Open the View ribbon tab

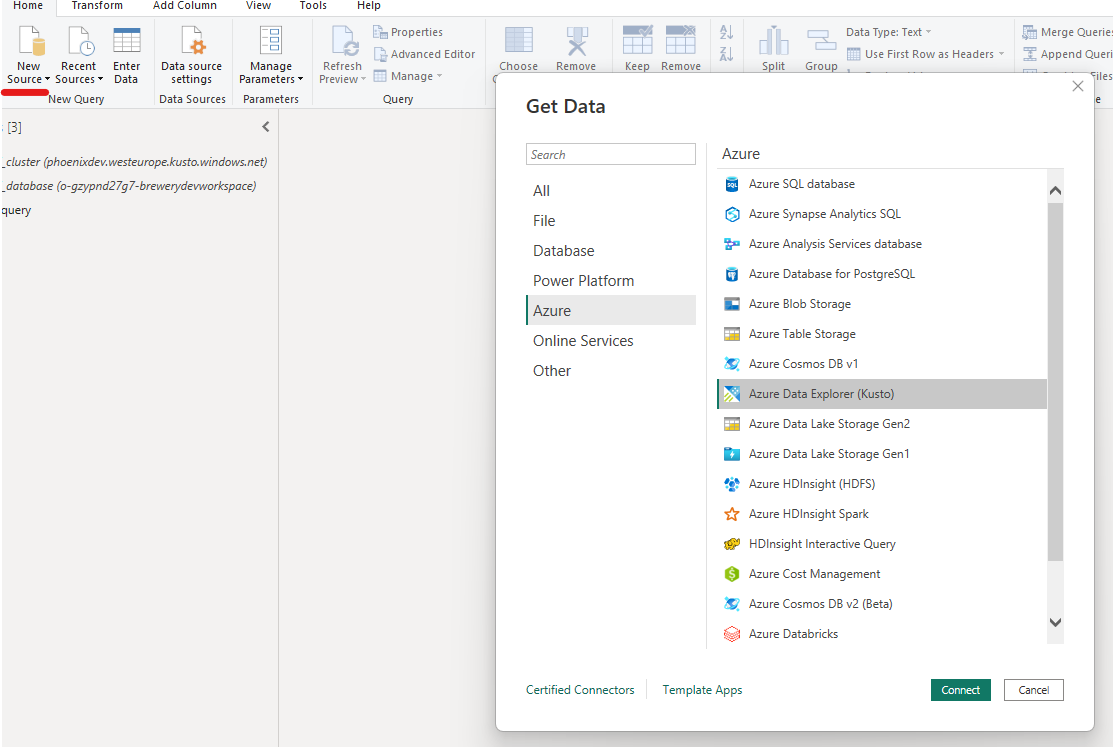(x=258, y=6)
